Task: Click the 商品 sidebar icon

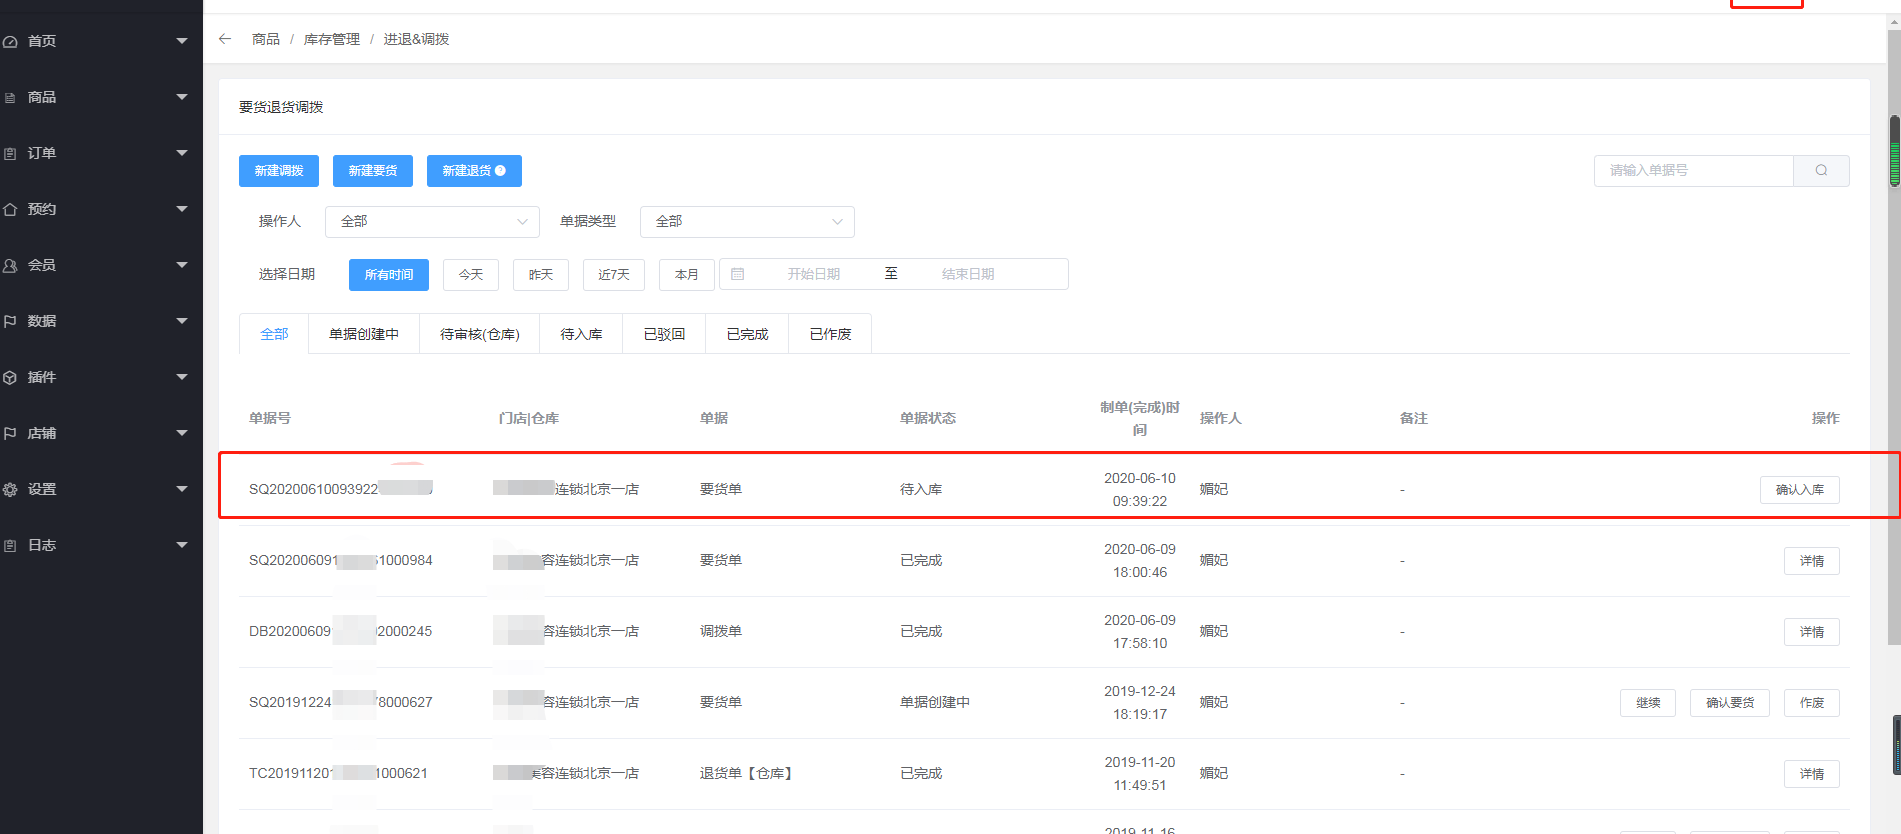Action: [10, 98]
